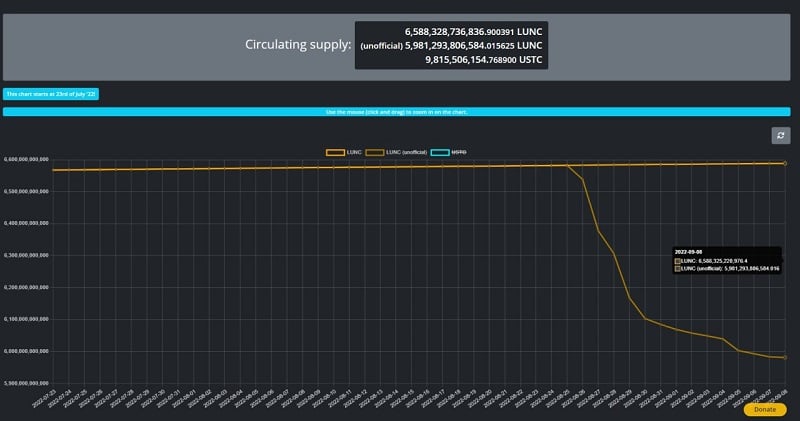Viewport: 800px width, 421px height.
Task: Click the chart refresh icon button
Action: coord(780,135)
